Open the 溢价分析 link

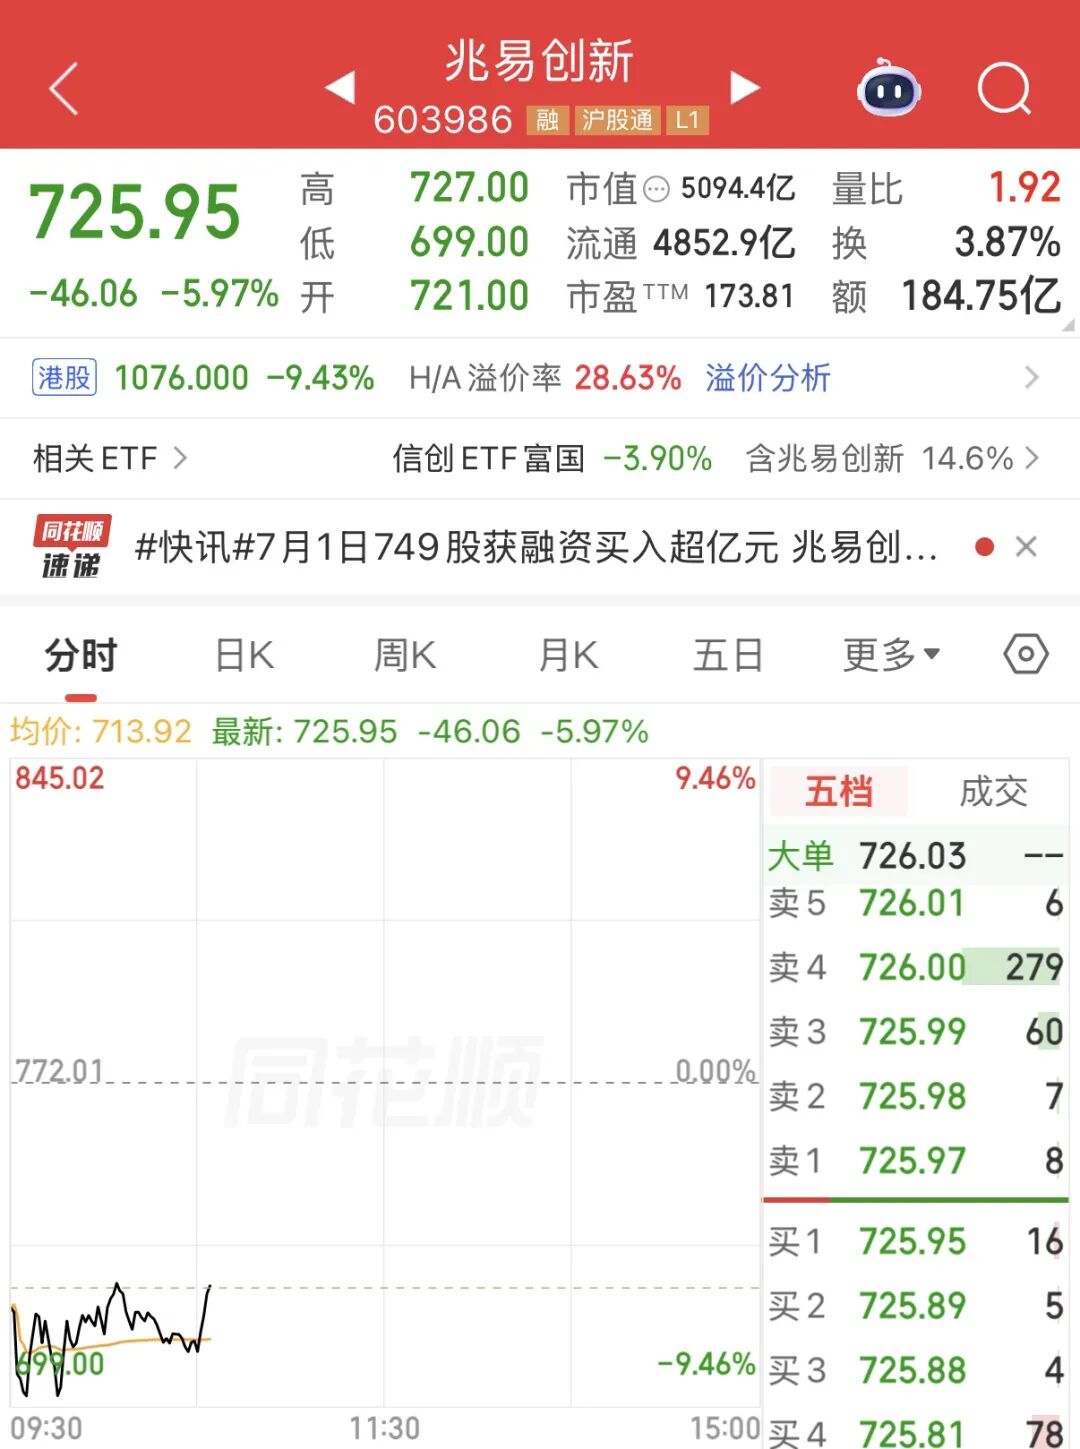[768, 377]
